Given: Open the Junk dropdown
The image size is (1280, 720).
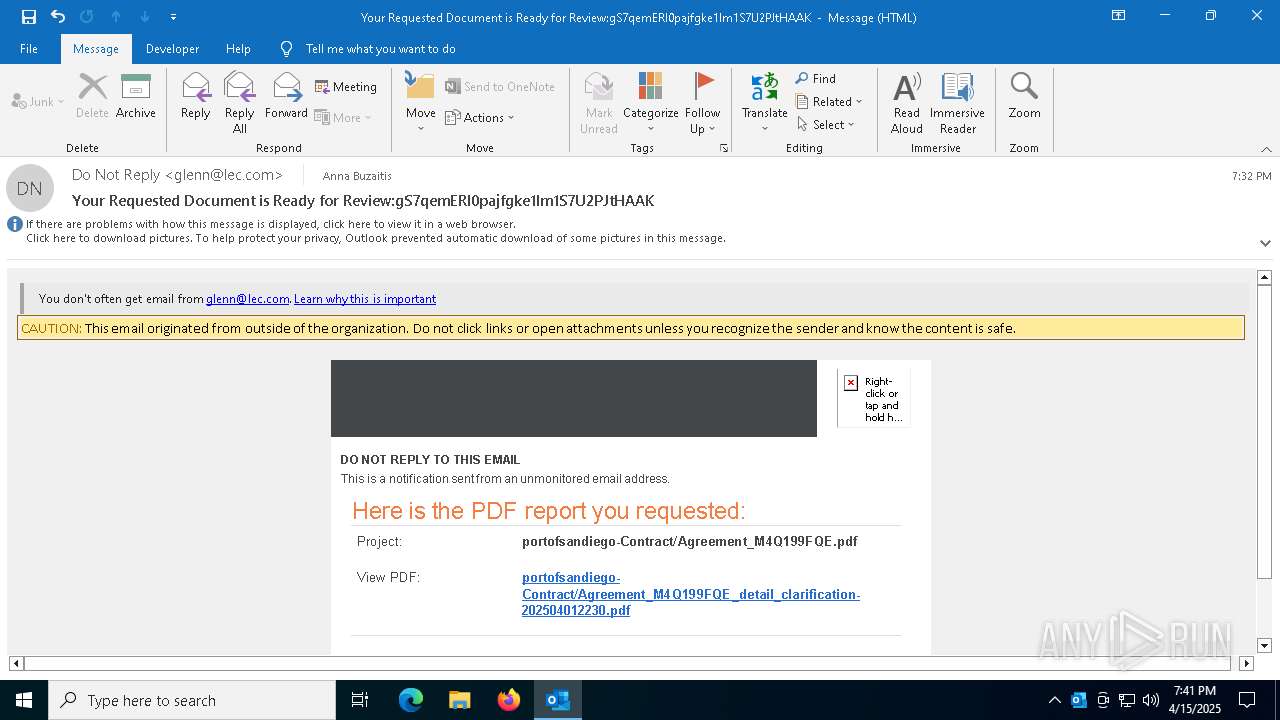Looking at the screenshot, I should 38,101.
